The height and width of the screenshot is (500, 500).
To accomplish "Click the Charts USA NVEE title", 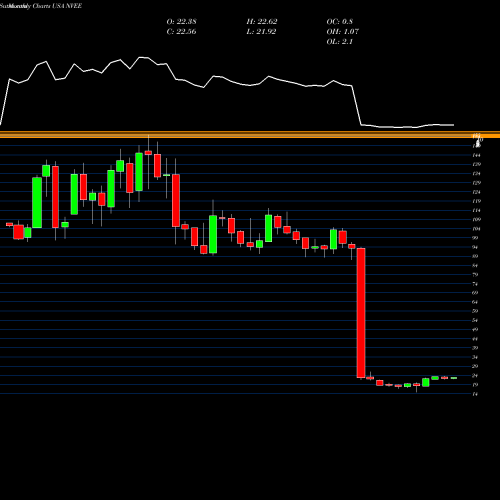I will coord(57,6).
